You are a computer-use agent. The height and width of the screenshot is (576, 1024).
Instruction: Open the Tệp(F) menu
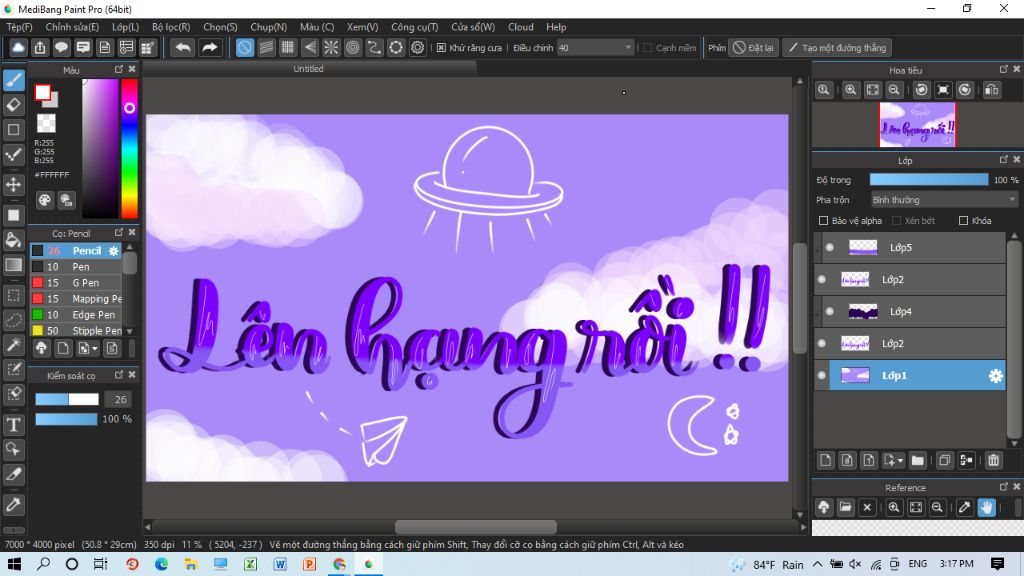click(x=20, y=27)
